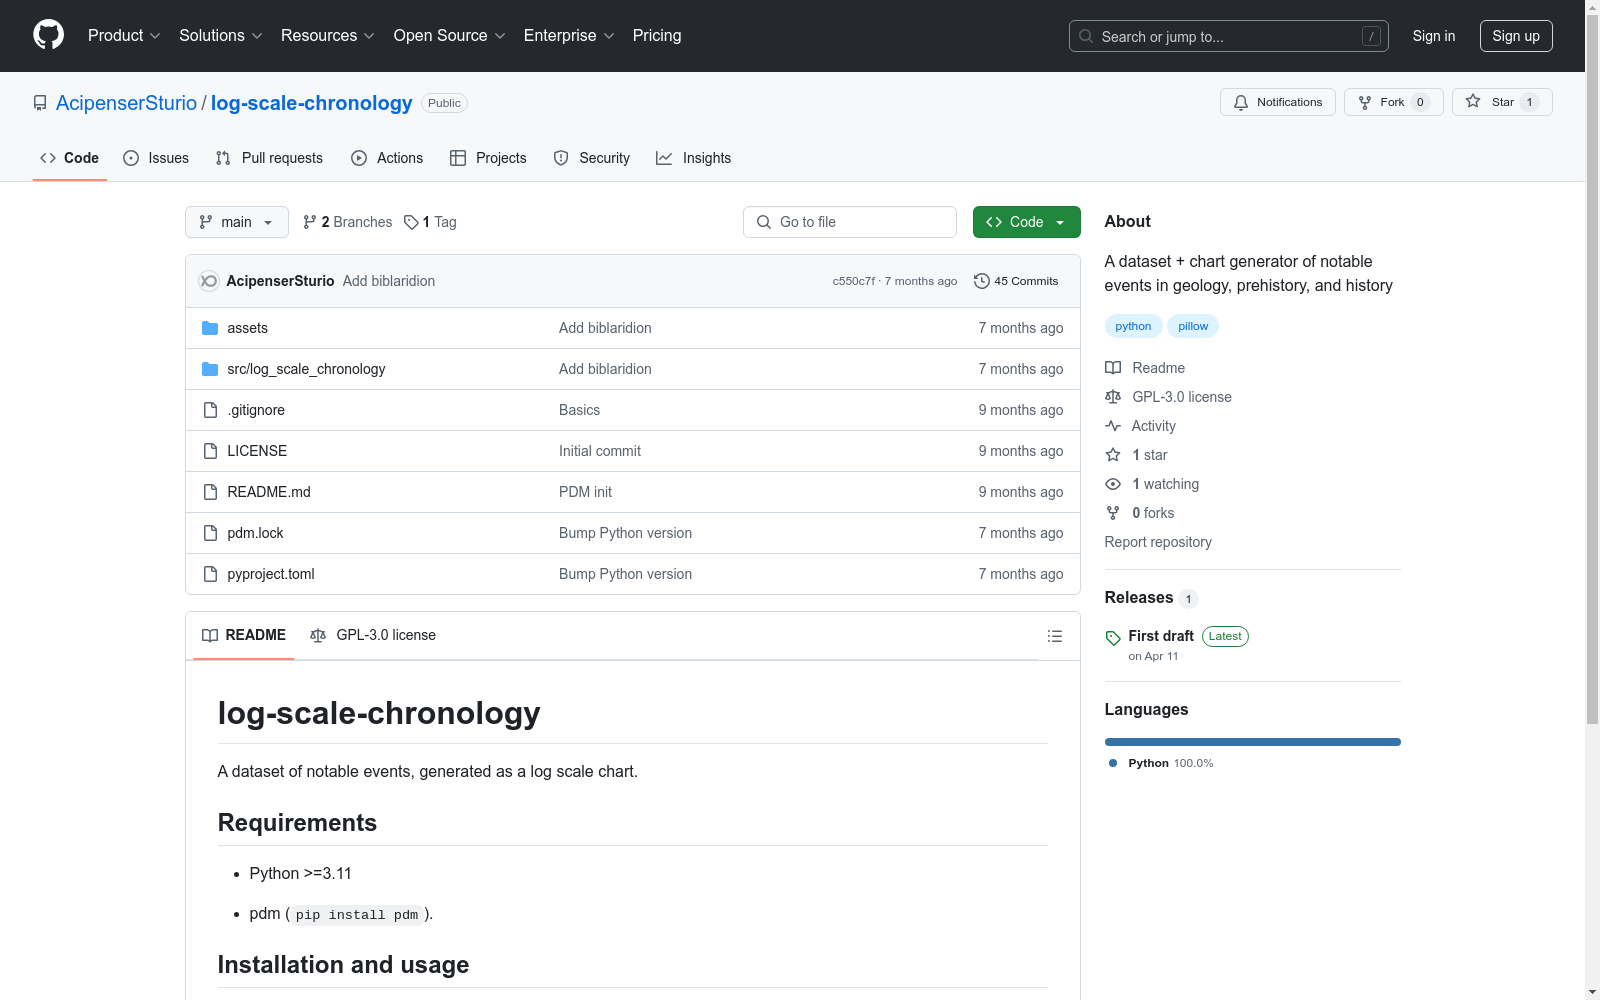Click the pyproject.toml file icon

point(210,574)
